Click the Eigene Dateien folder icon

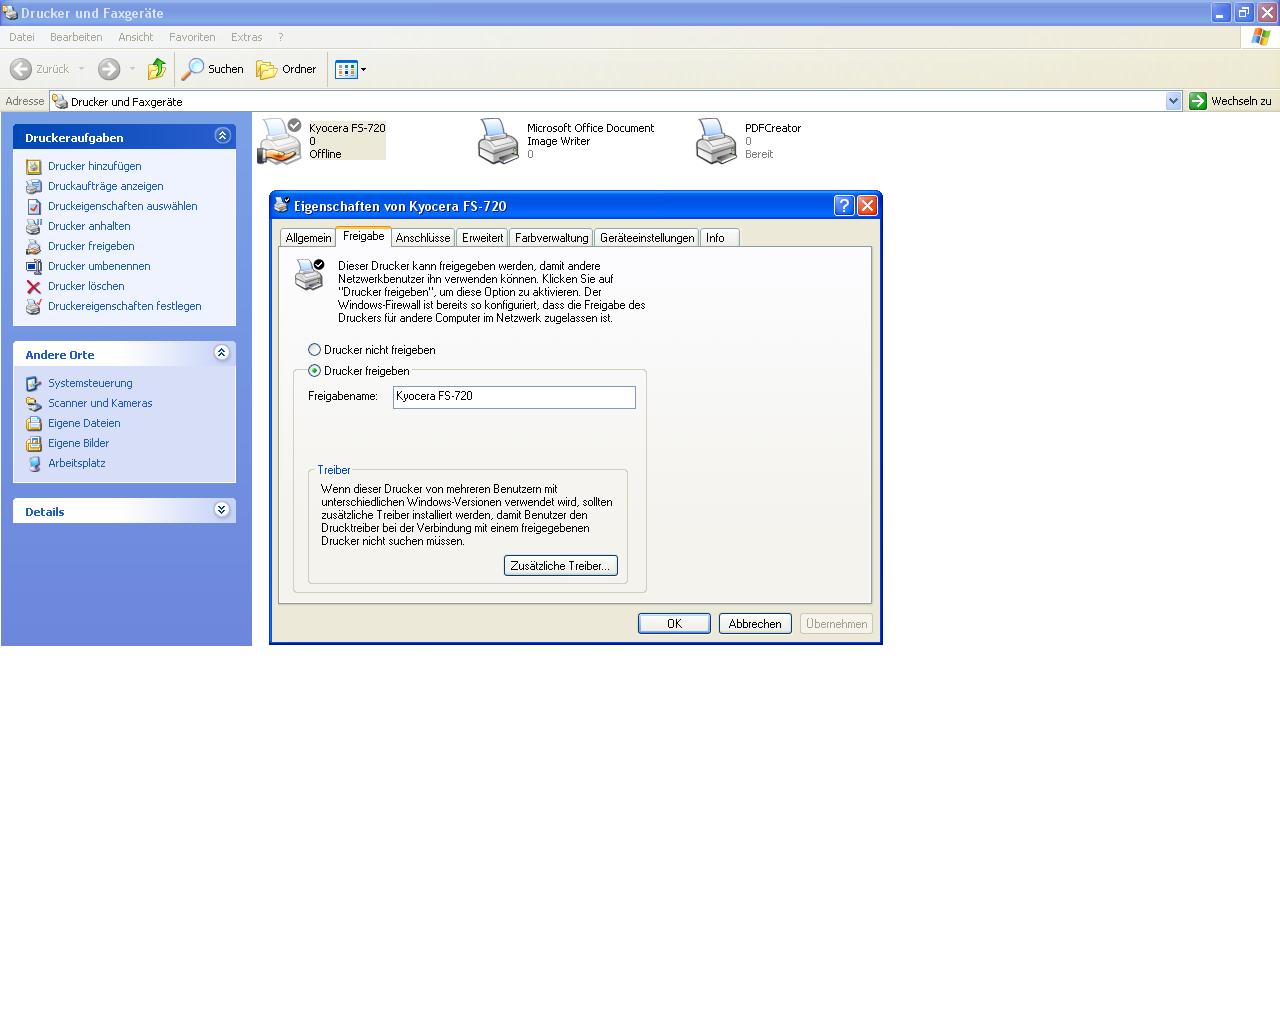34,424
